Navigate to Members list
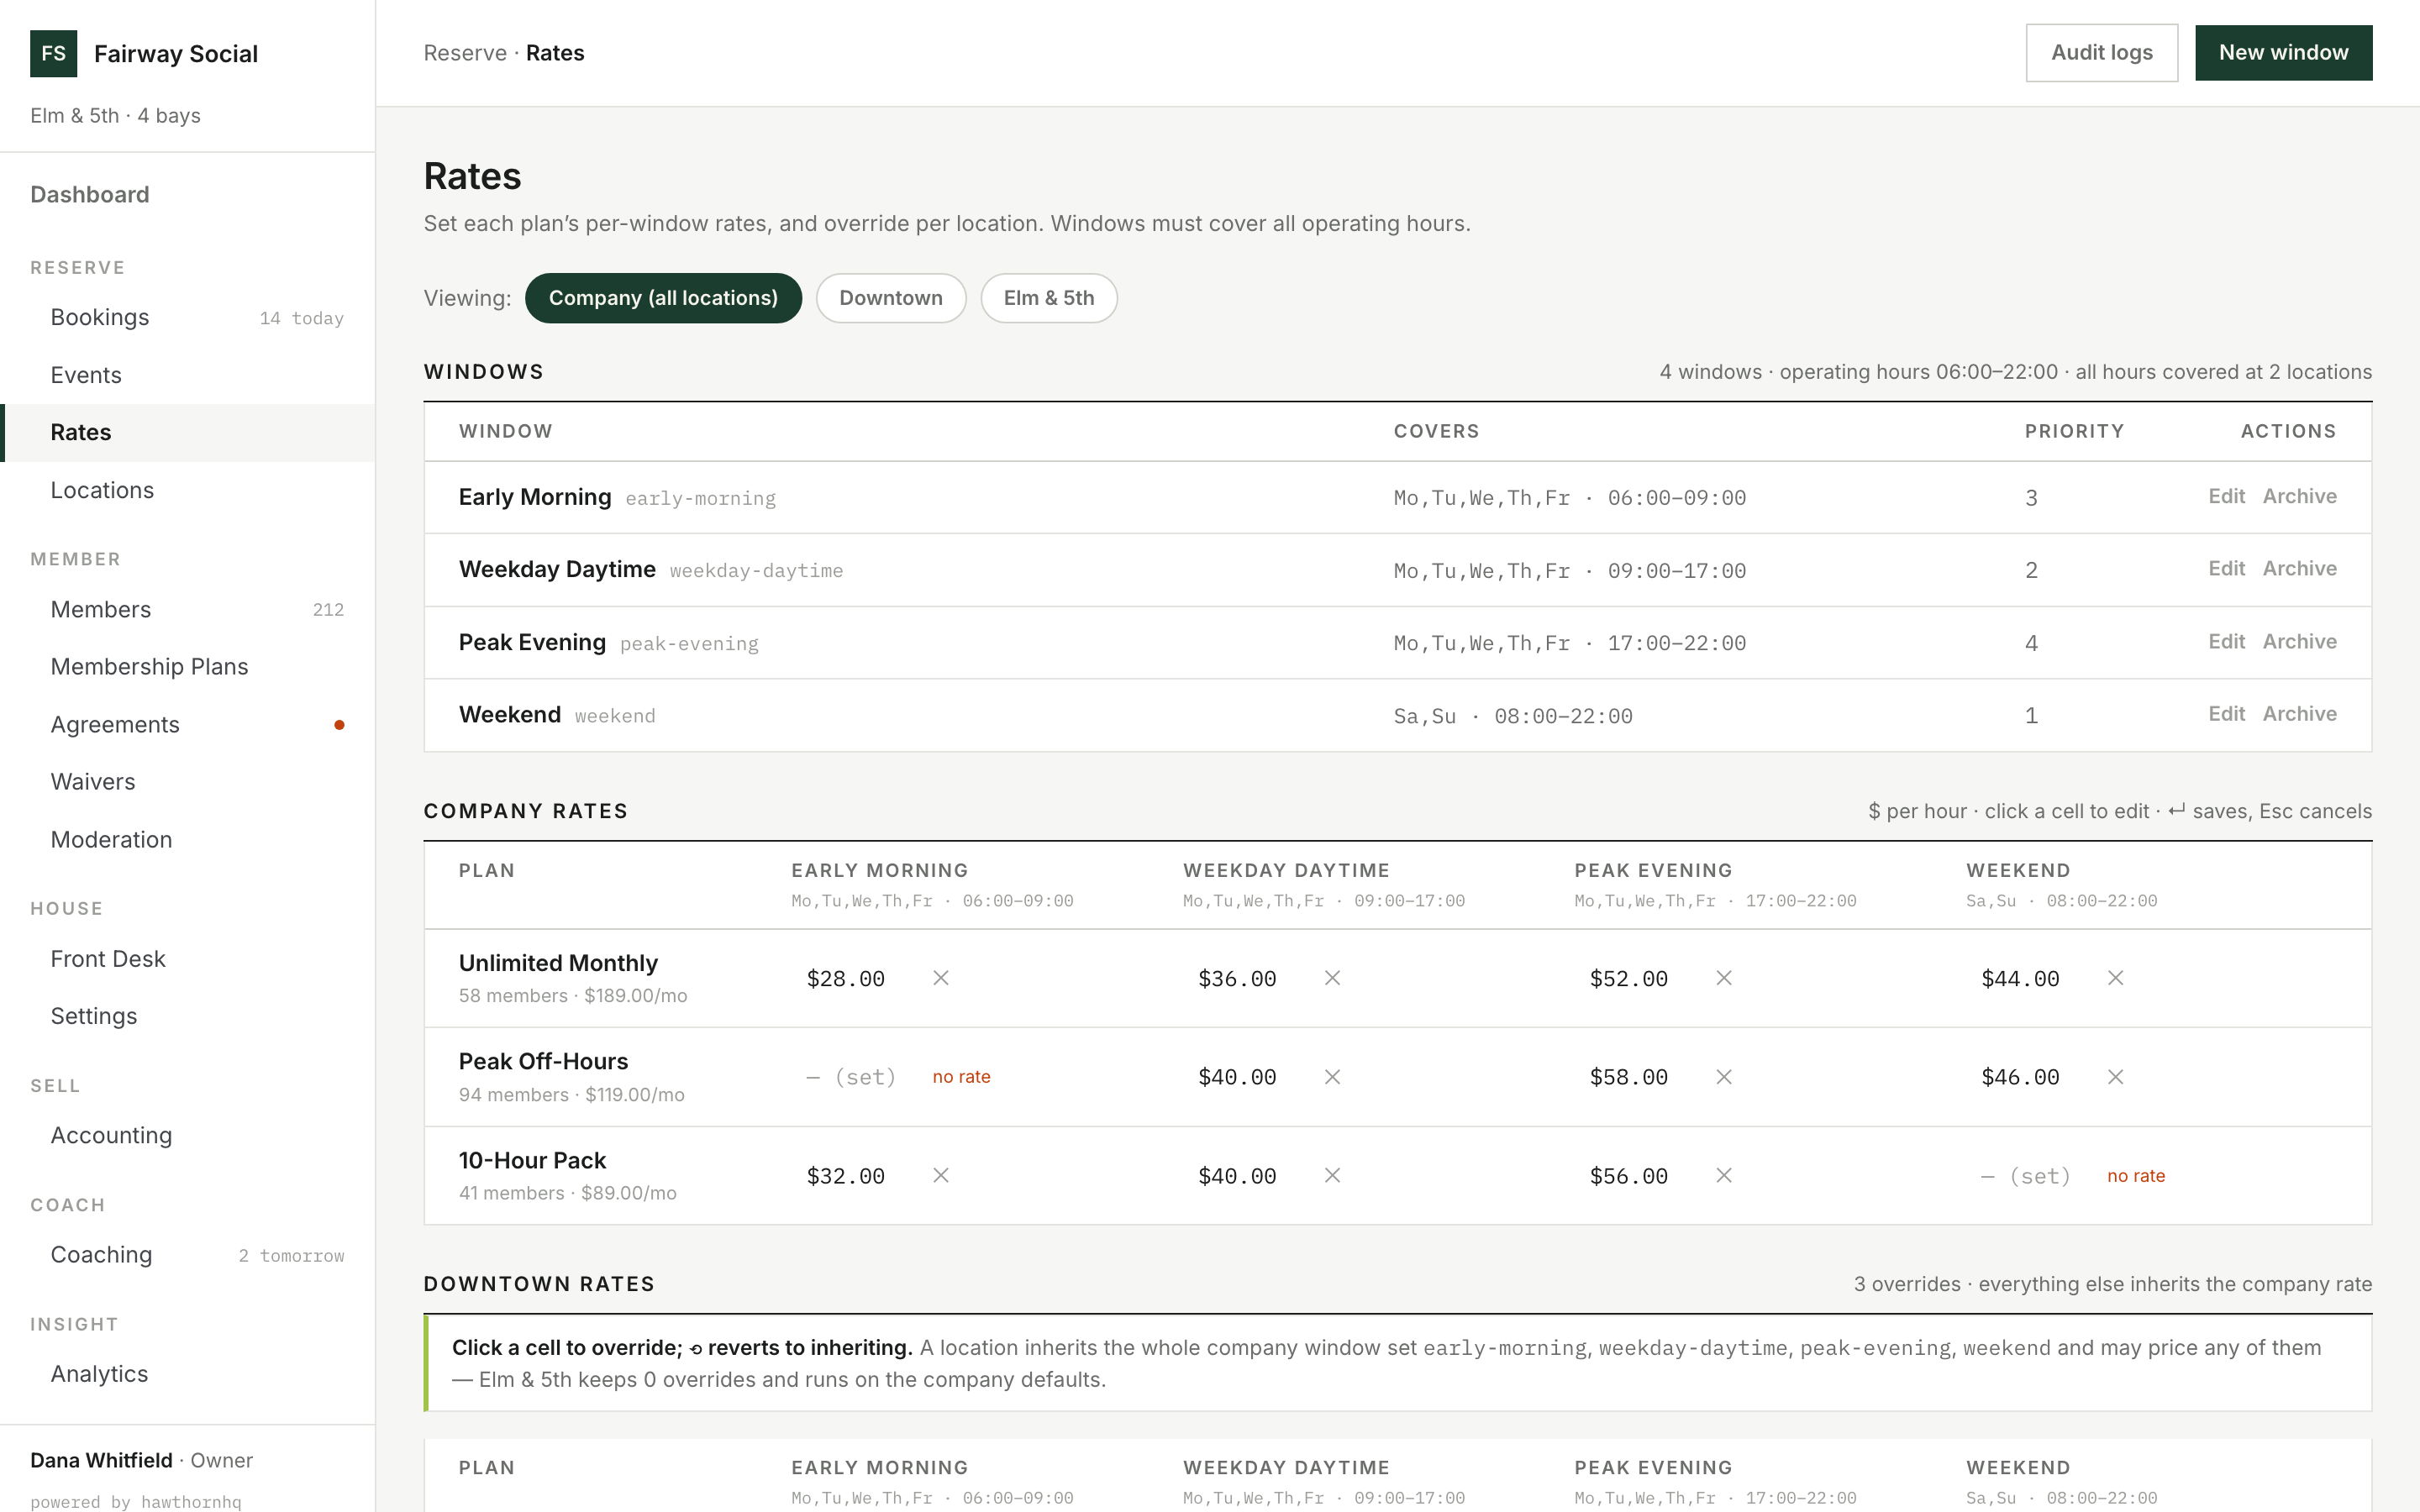Image resolution: width=2420 pixels, height=1512 pixels. (187, 610)
